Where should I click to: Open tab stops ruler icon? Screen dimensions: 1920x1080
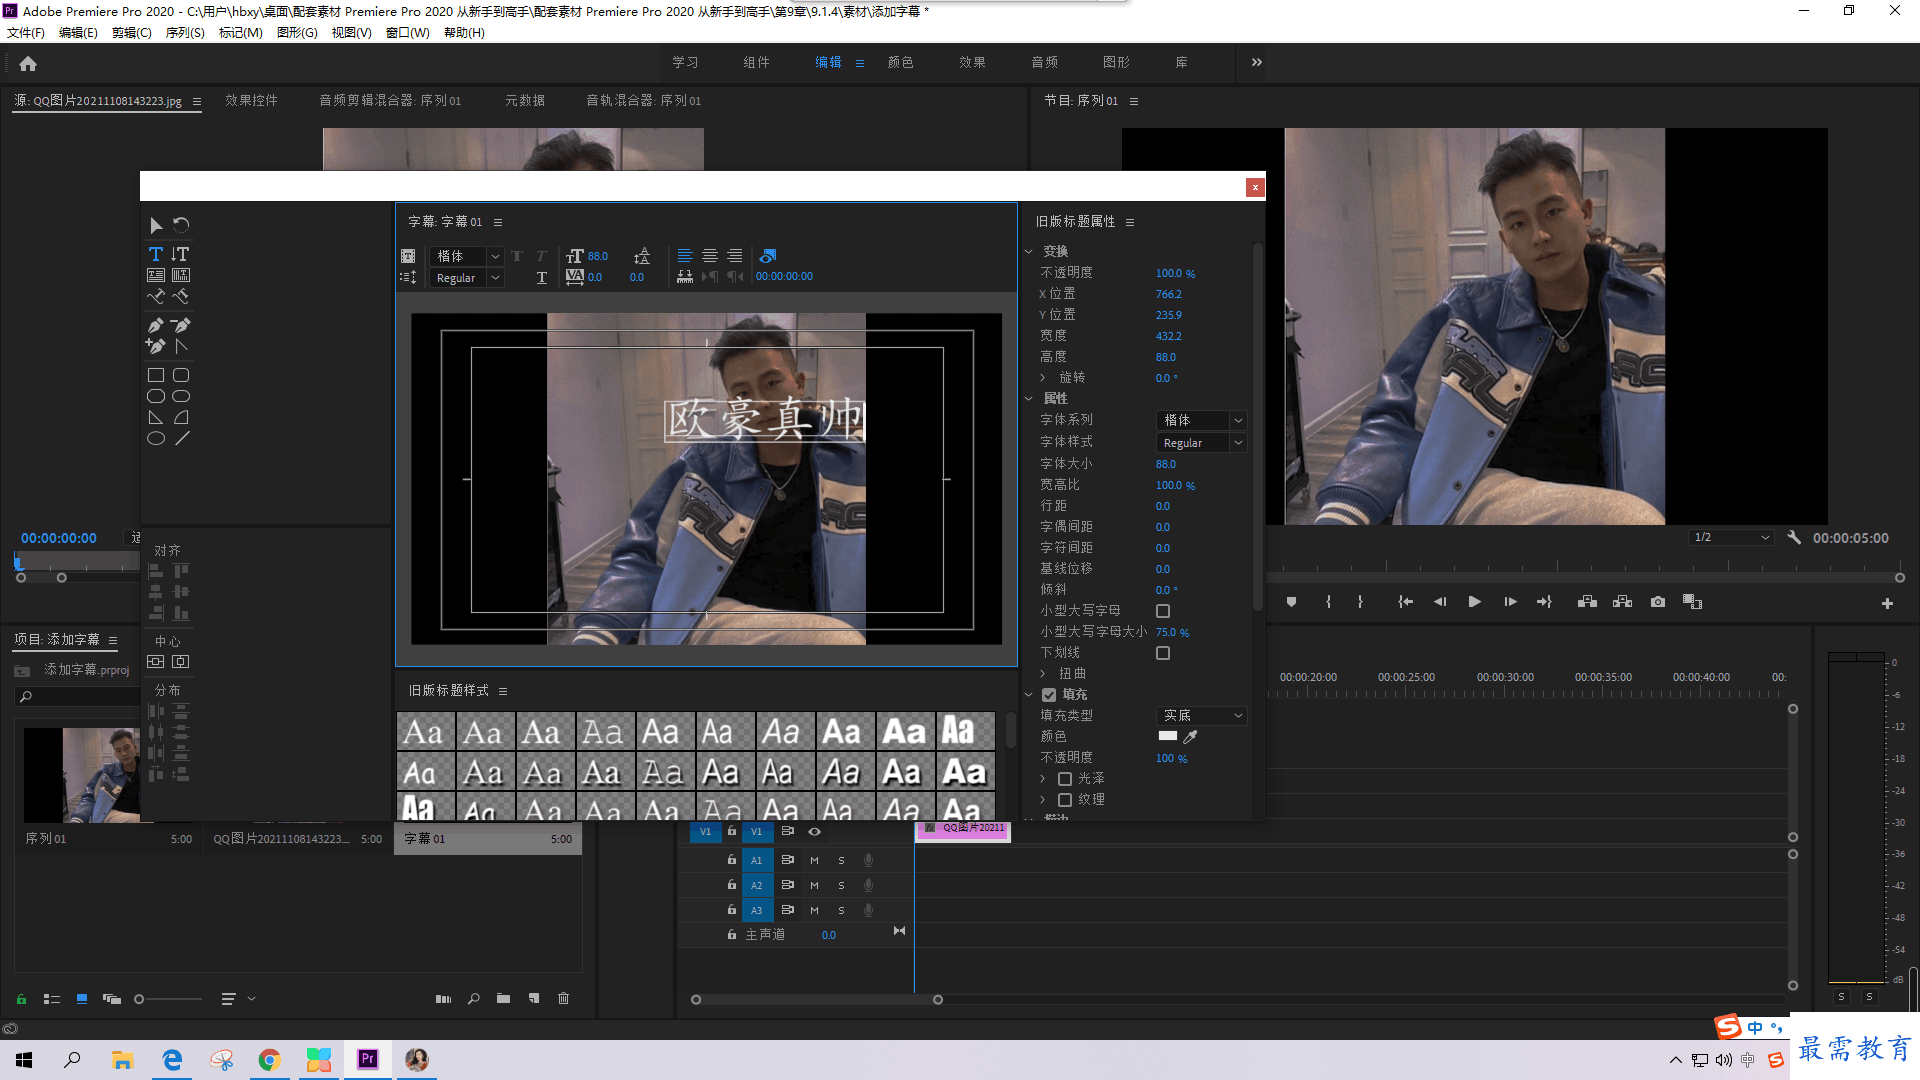click(x=685, y=277)
